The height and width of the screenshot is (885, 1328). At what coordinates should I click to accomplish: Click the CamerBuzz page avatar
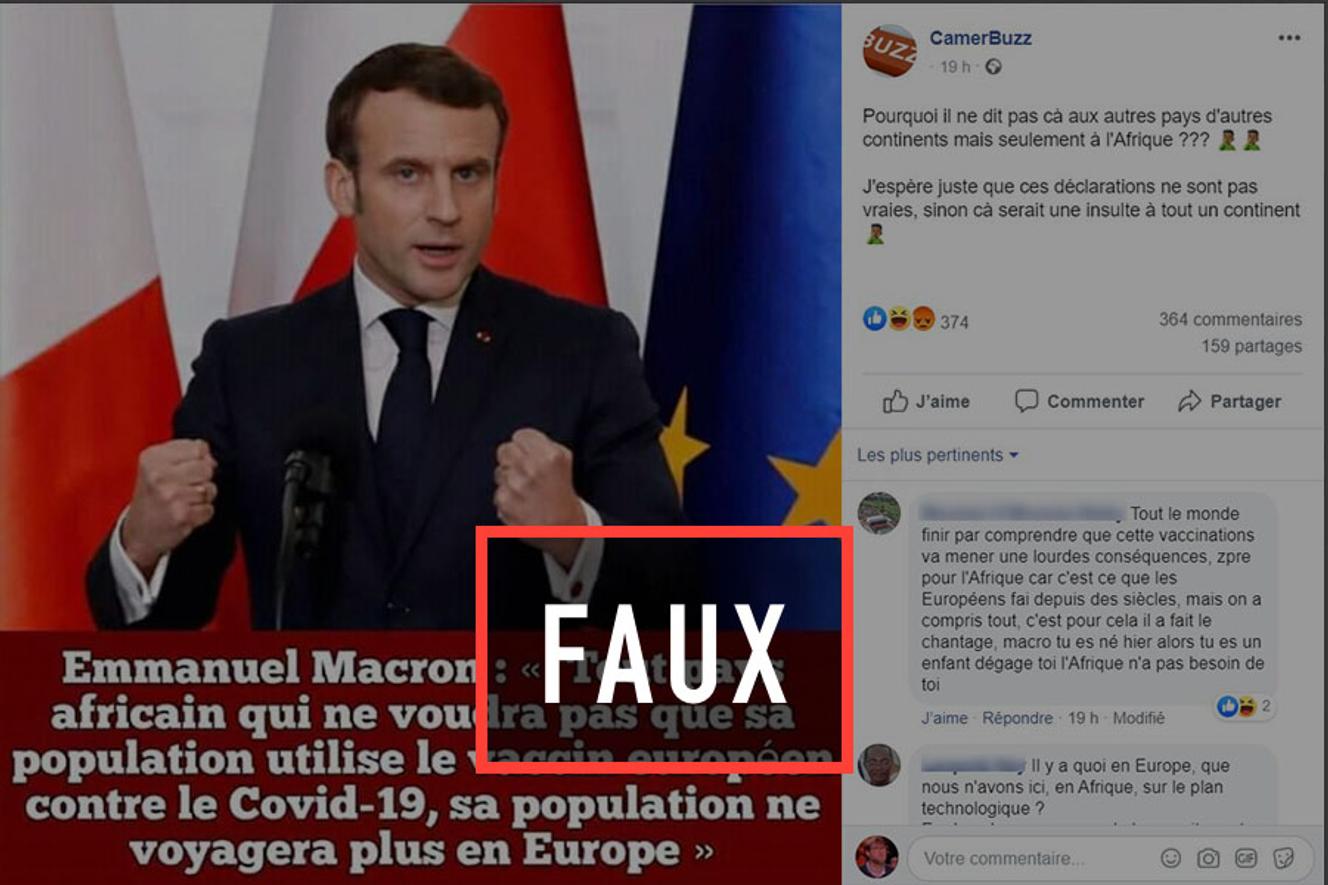tap(889, 51)
